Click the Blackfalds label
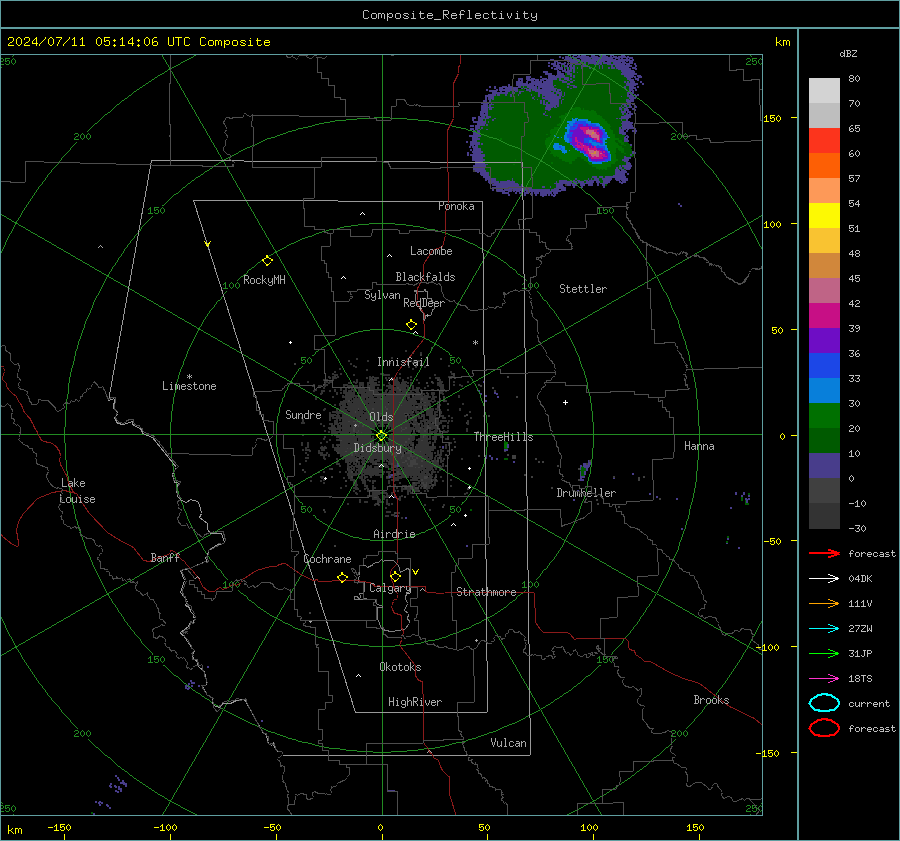This screenshot has height=841, width=900. 425,277
